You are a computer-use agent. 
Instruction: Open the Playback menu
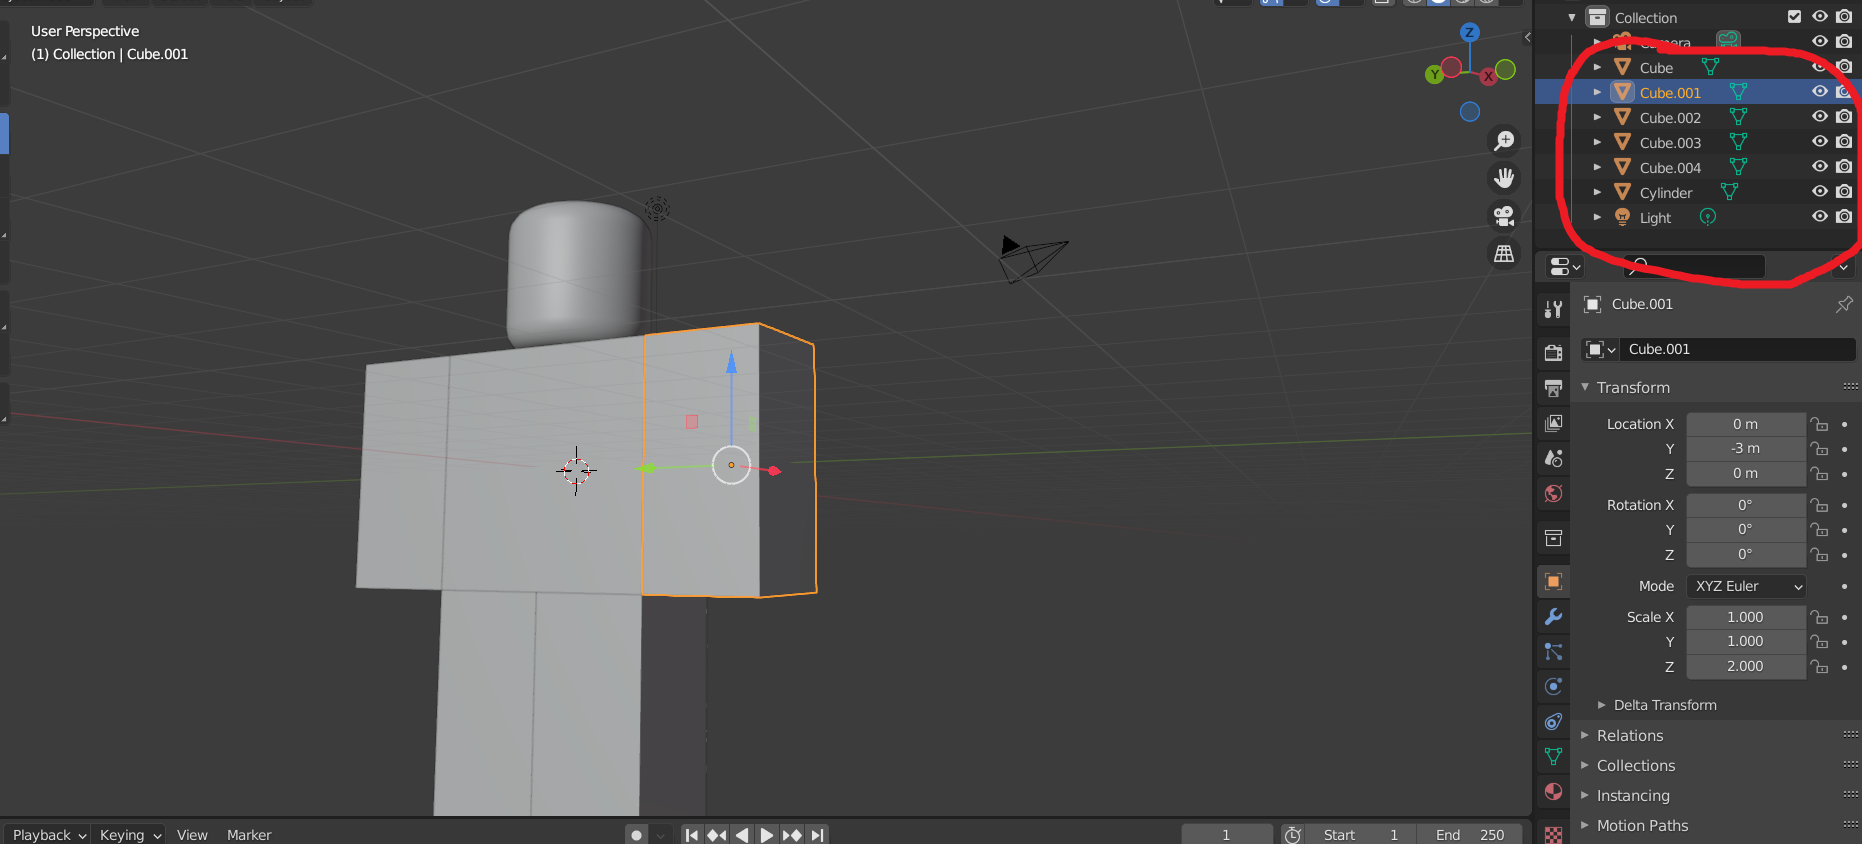pos(49,834)
